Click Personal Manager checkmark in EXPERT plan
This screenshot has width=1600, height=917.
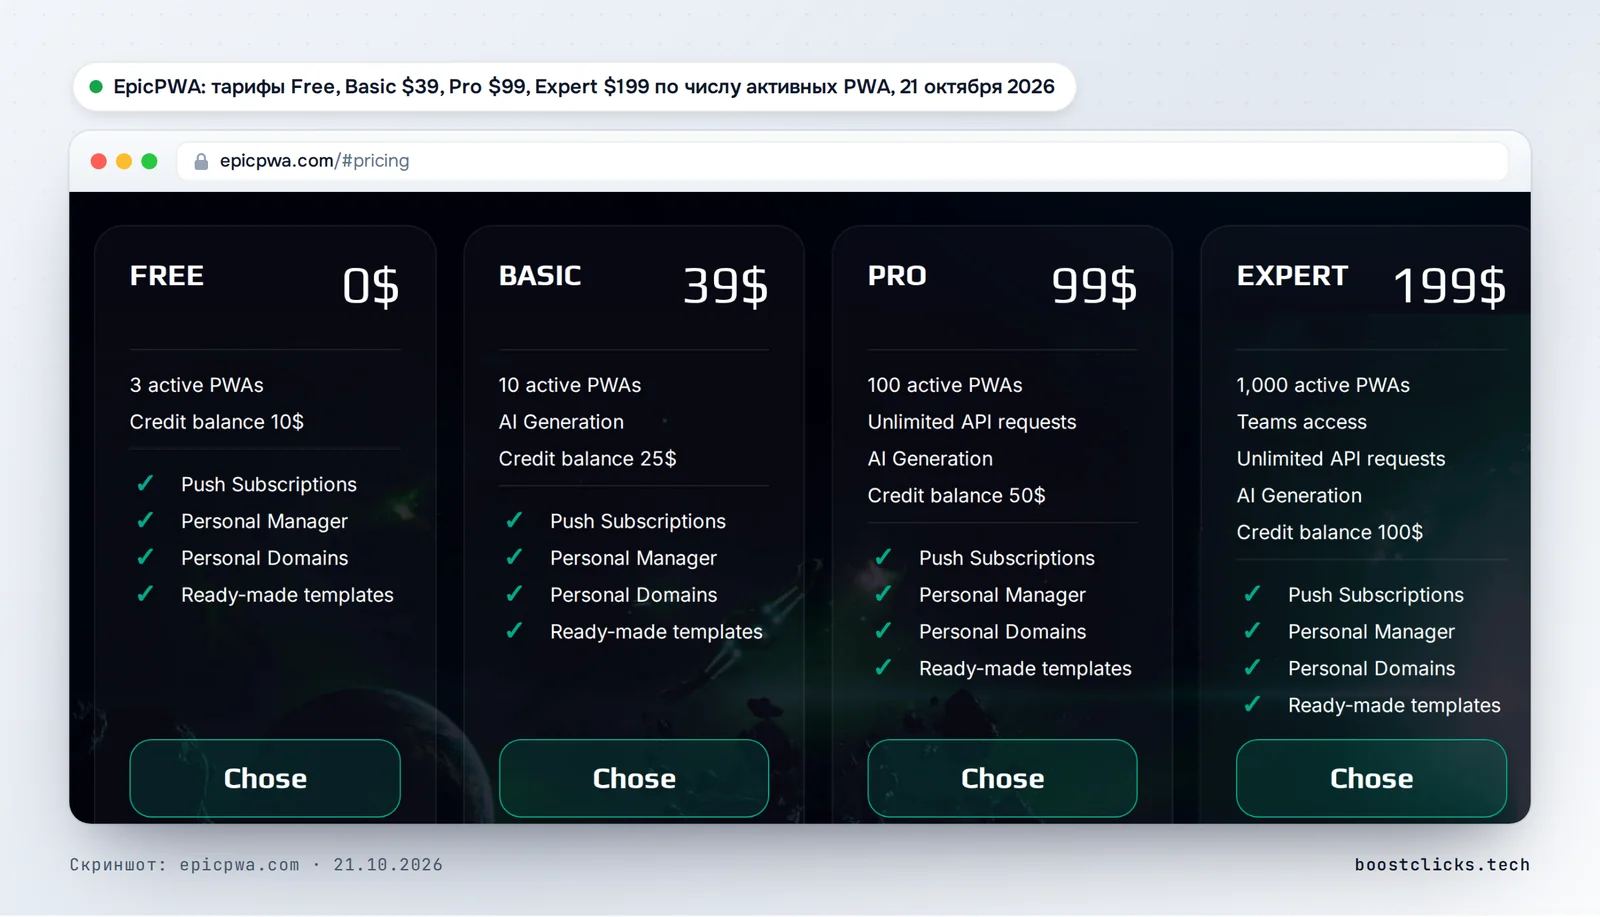click(x=1253, y=632)
